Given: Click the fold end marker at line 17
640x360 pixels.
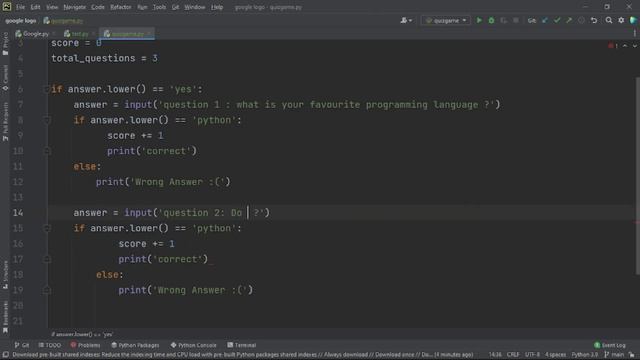Looking at the screenshot, I should [x=46, y=259].
